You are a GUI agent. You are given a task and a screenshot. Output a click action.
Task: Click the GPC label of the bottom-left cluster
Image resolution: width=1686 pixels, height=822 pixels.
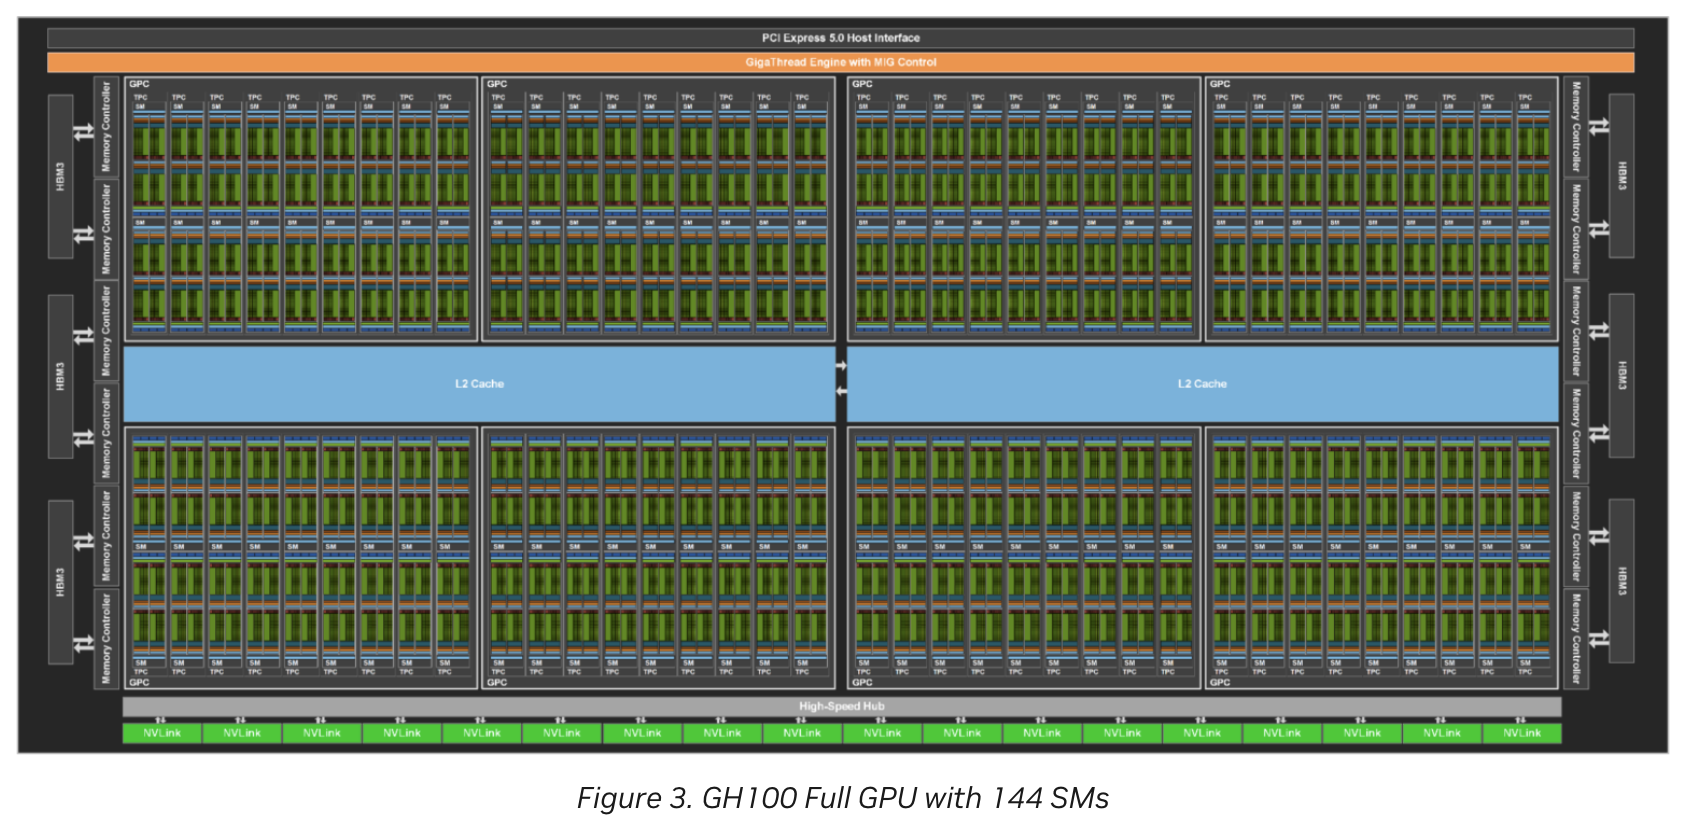coord(139,682)
